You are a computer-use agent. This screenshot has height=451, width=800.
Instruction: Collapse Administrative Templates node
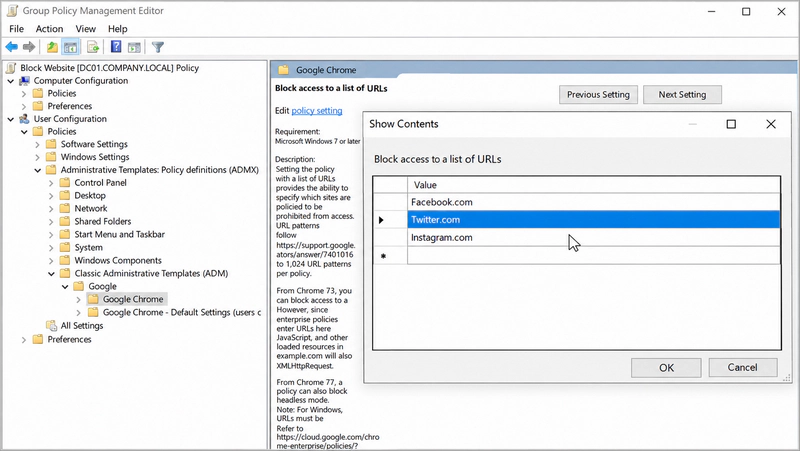(x=37, y=170)
